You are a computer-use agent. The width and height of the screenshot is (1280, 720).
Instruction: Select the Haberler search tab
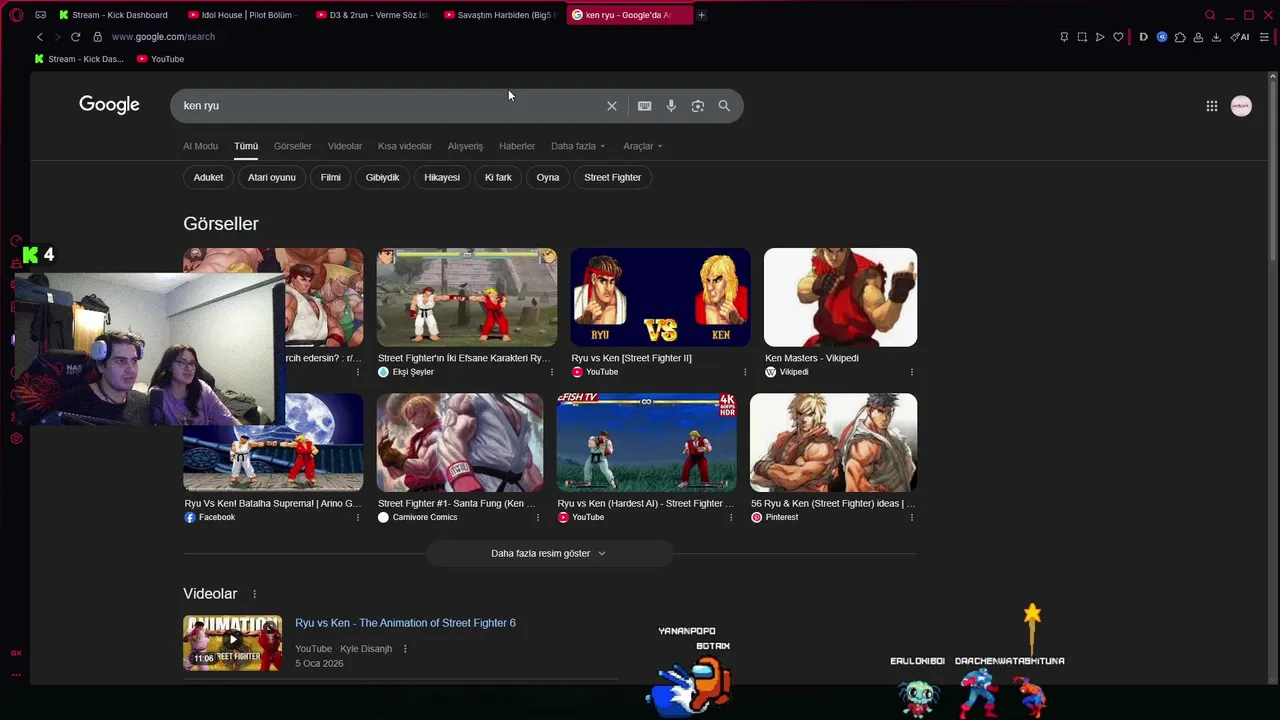(517, 146)
